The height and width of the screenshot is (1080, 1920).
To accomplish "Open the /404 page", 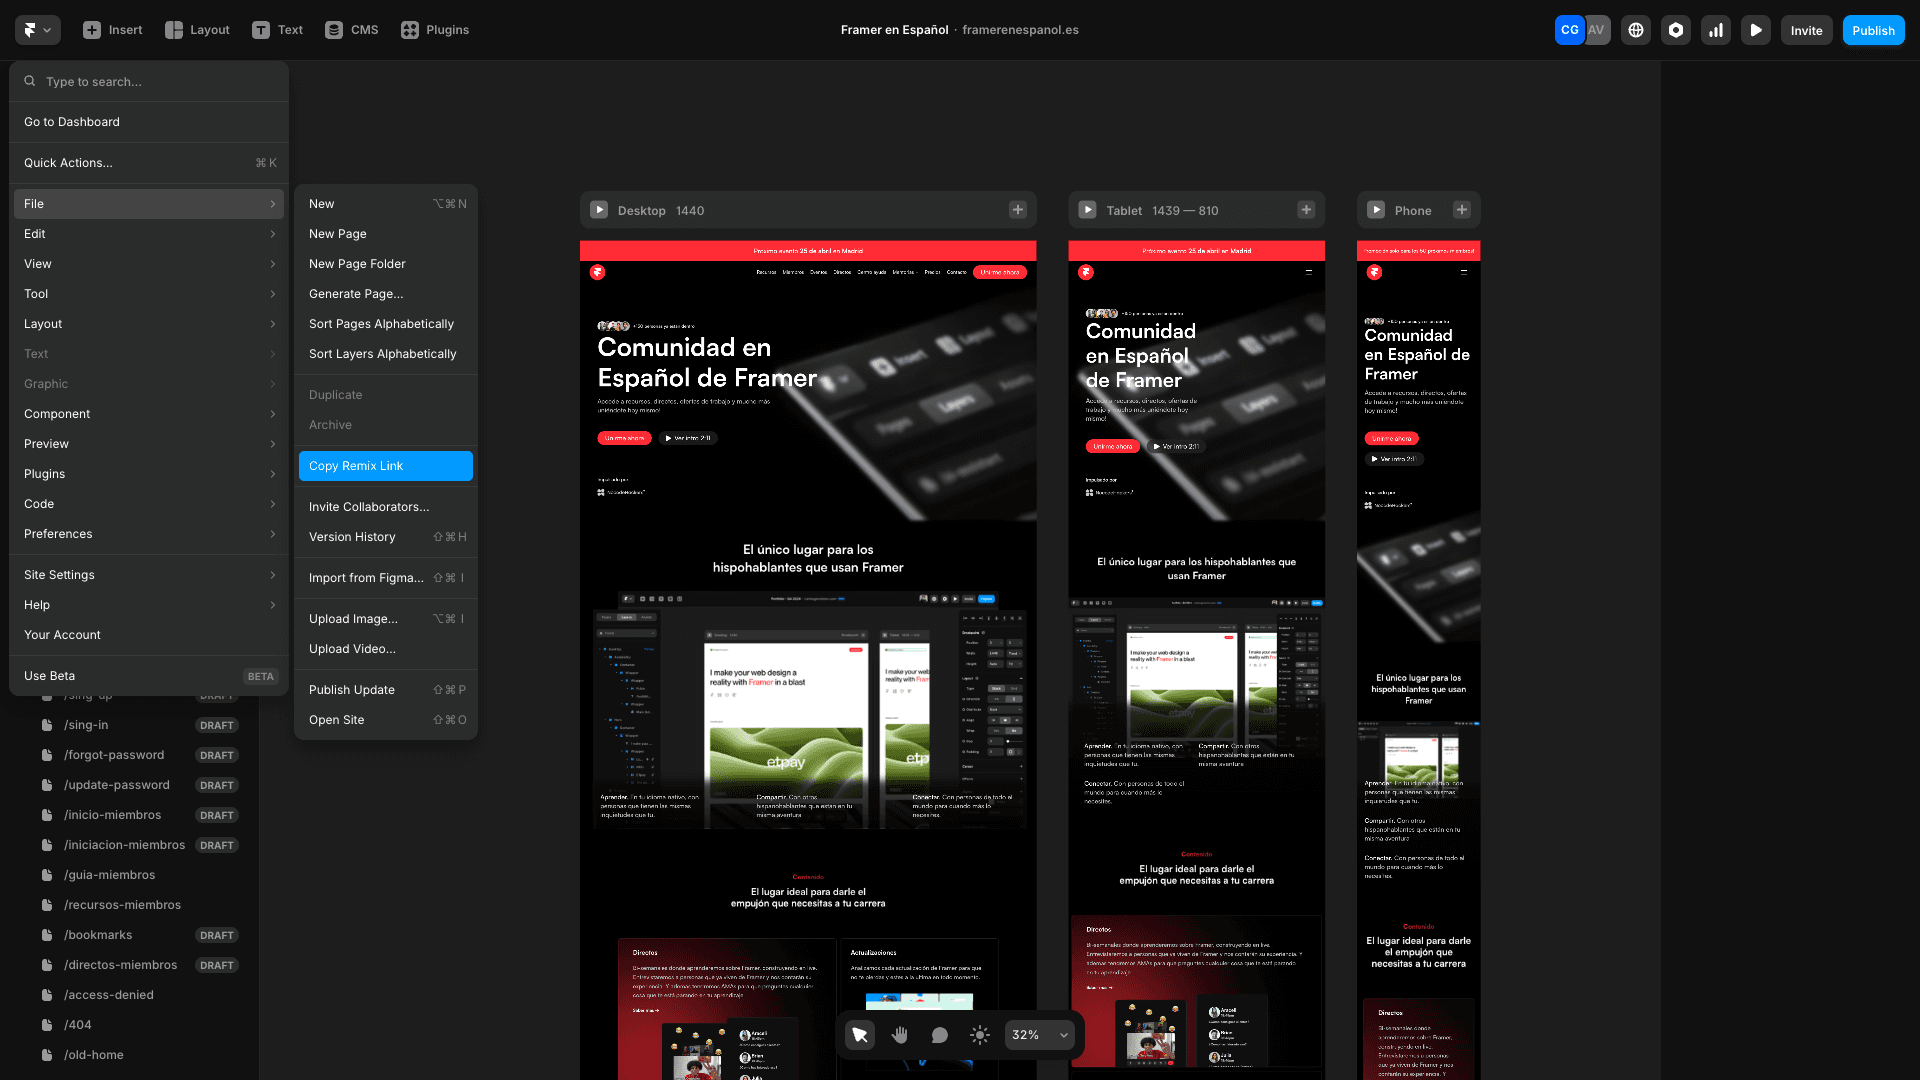I will (x=140, y=1025).
